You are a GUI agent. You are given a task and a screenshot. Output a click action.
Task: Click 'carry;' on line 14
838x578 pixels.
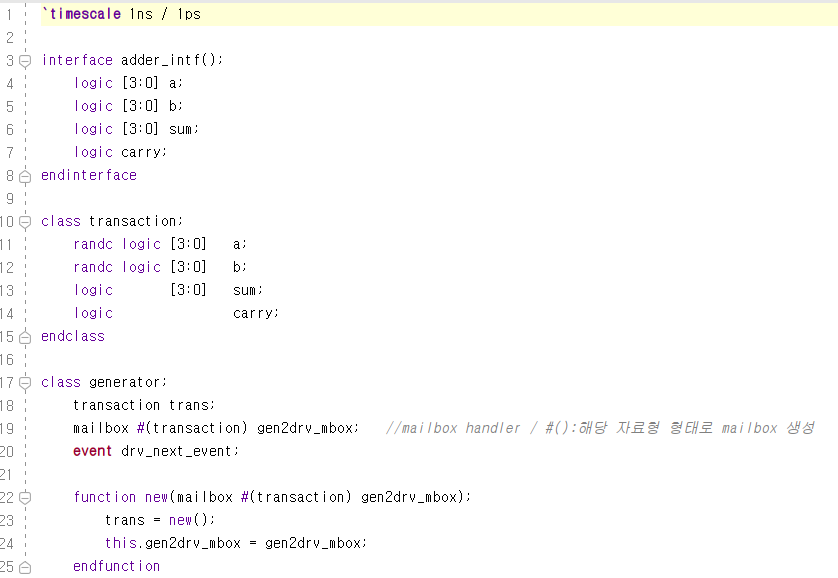pos(255,313)
